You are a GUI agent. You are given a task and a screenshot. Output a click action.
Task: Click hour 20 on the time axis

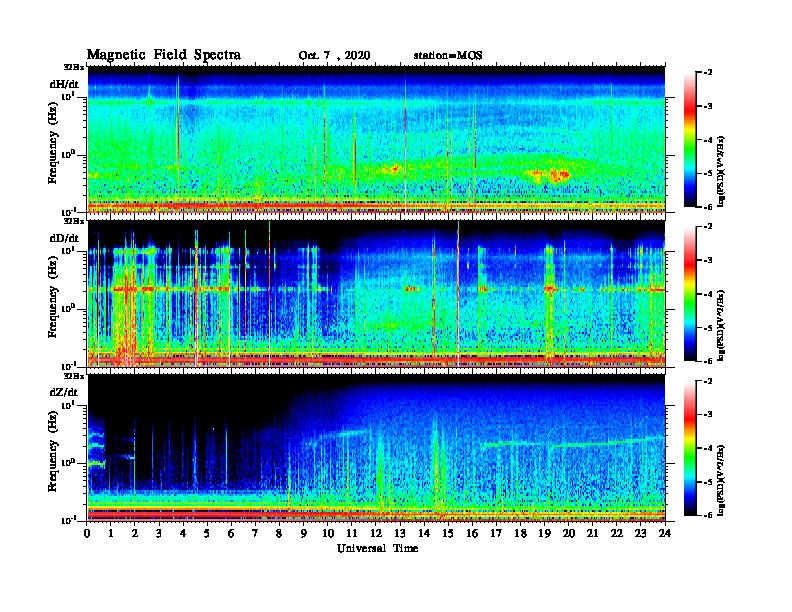point(569,533)
